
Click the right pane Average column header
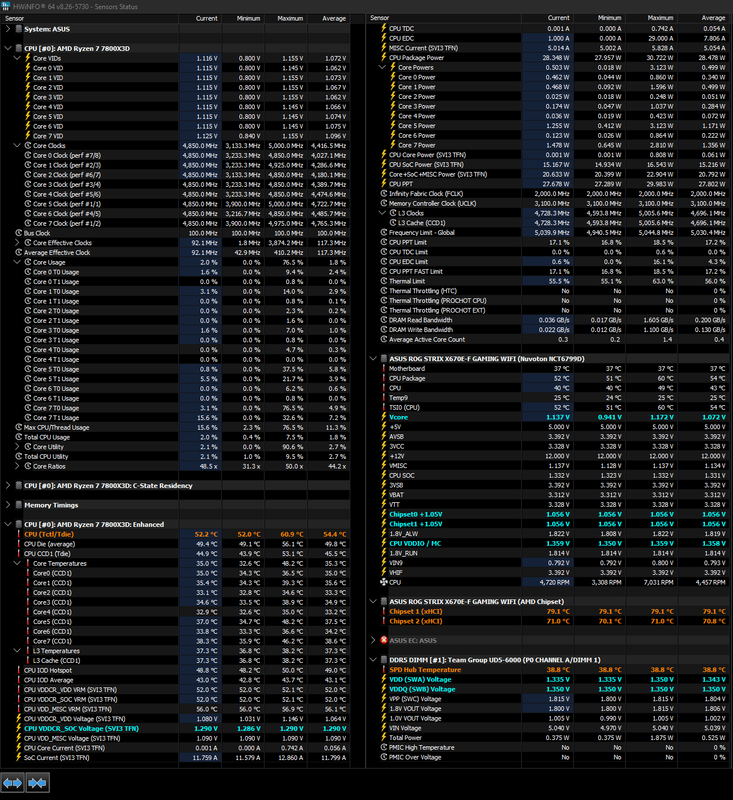pos(704,18)
